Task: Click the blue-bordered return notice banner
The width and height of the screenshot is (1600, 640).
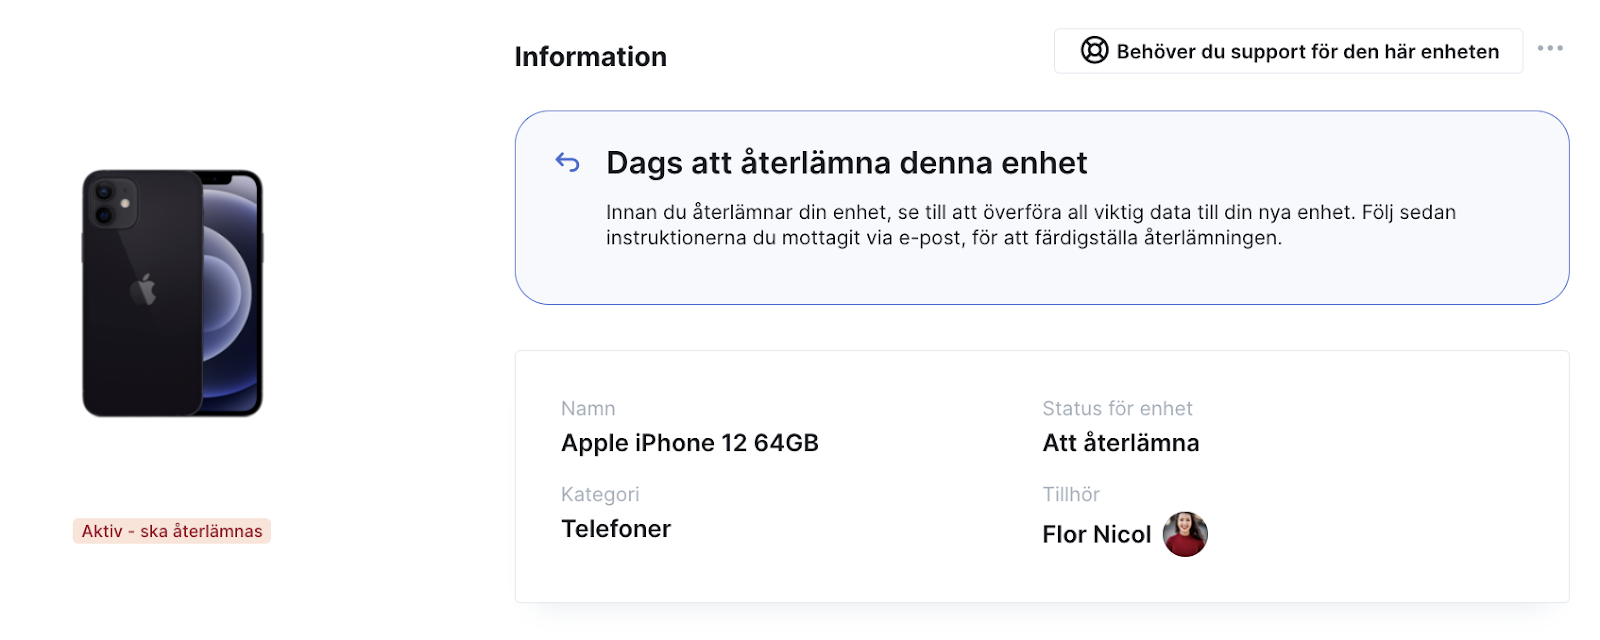Action: (1042, 208)
